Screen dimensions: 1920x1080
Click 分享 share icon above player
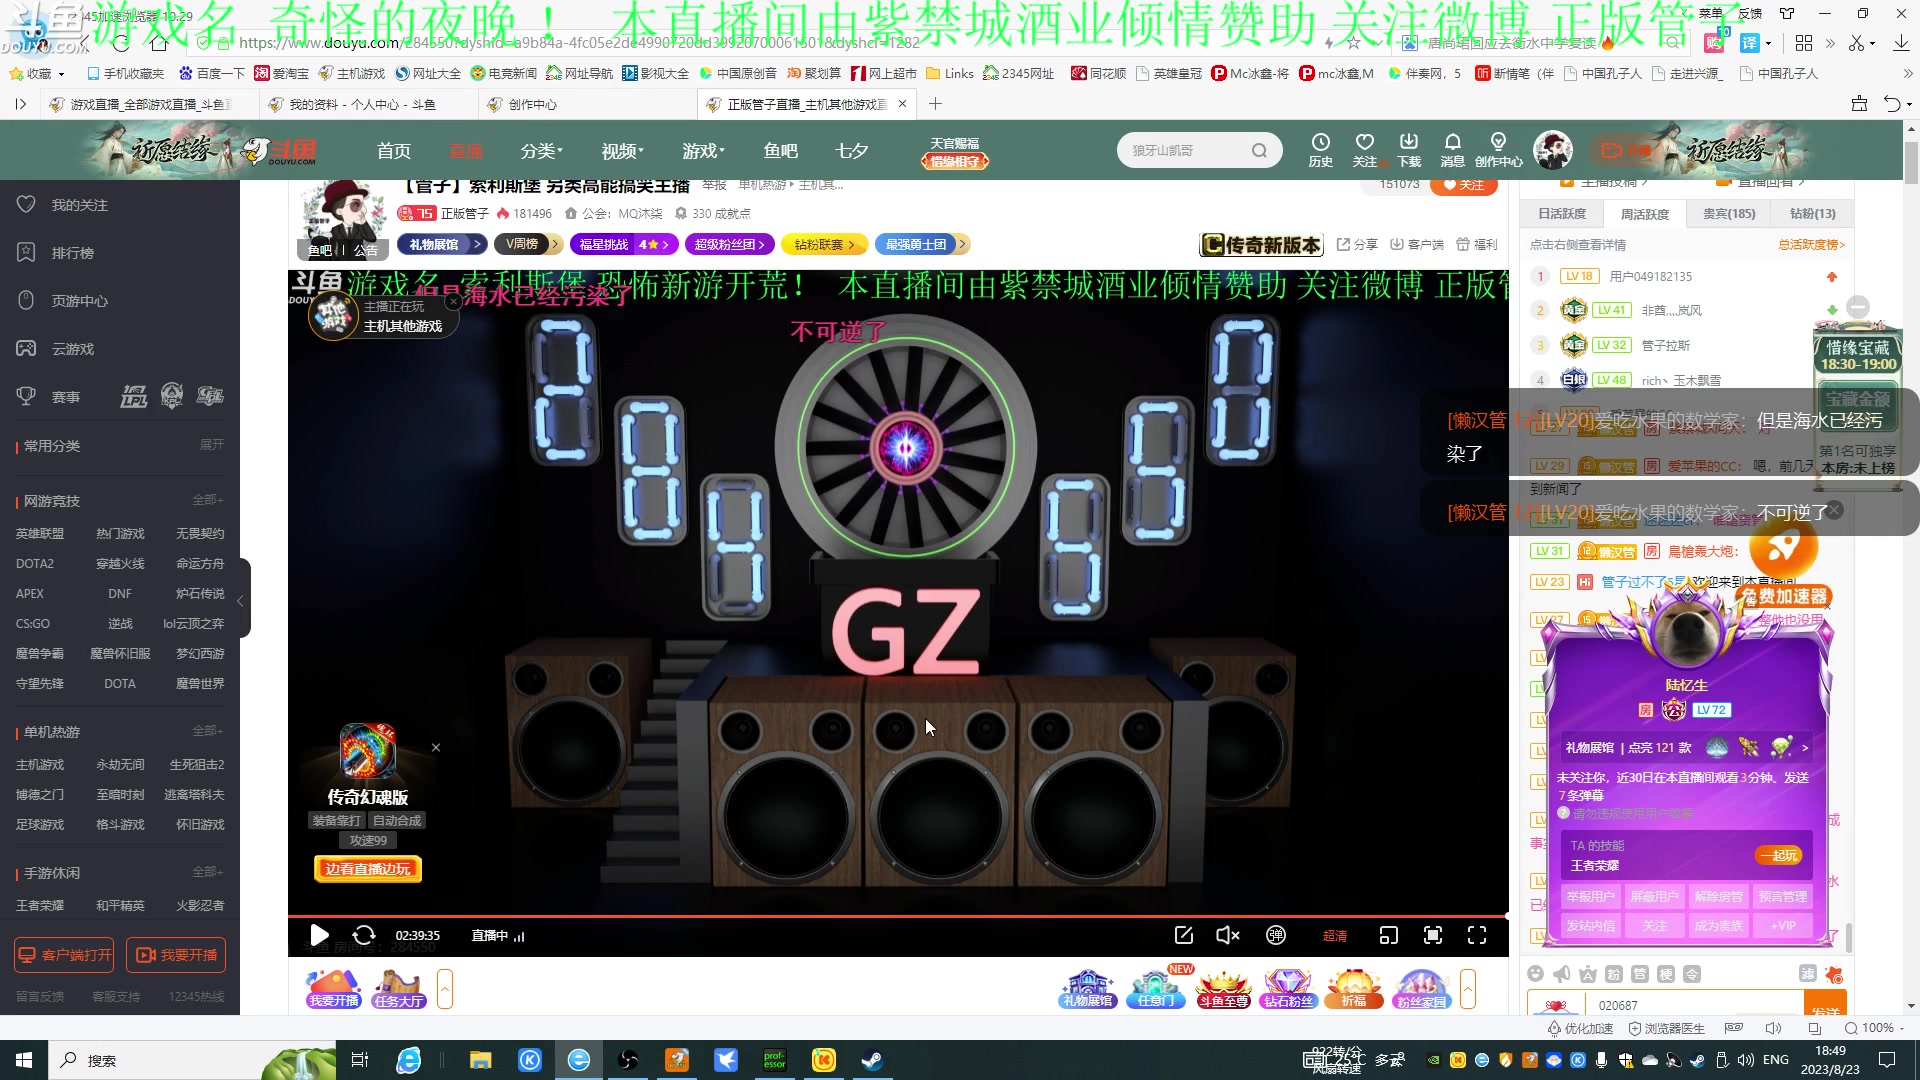pyautogui.click(x=1357, y=244)
